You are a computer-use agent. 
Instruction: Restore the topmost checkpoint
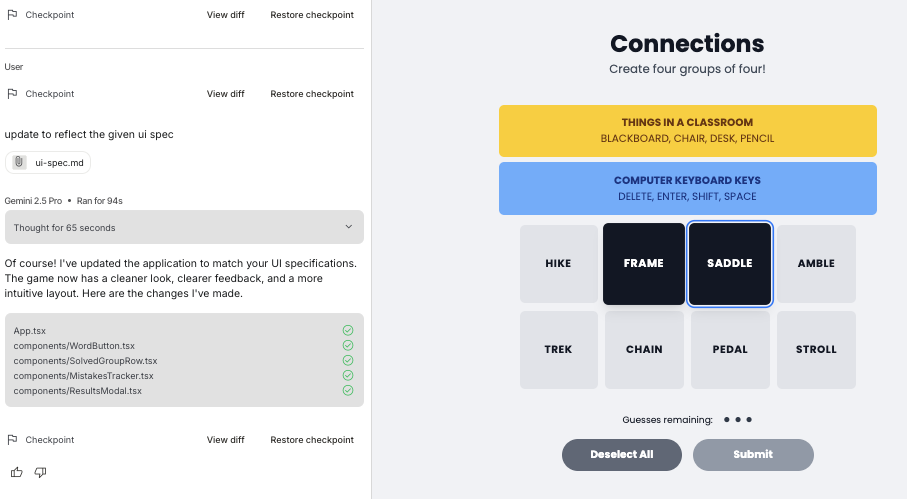[x=312, y=15]
